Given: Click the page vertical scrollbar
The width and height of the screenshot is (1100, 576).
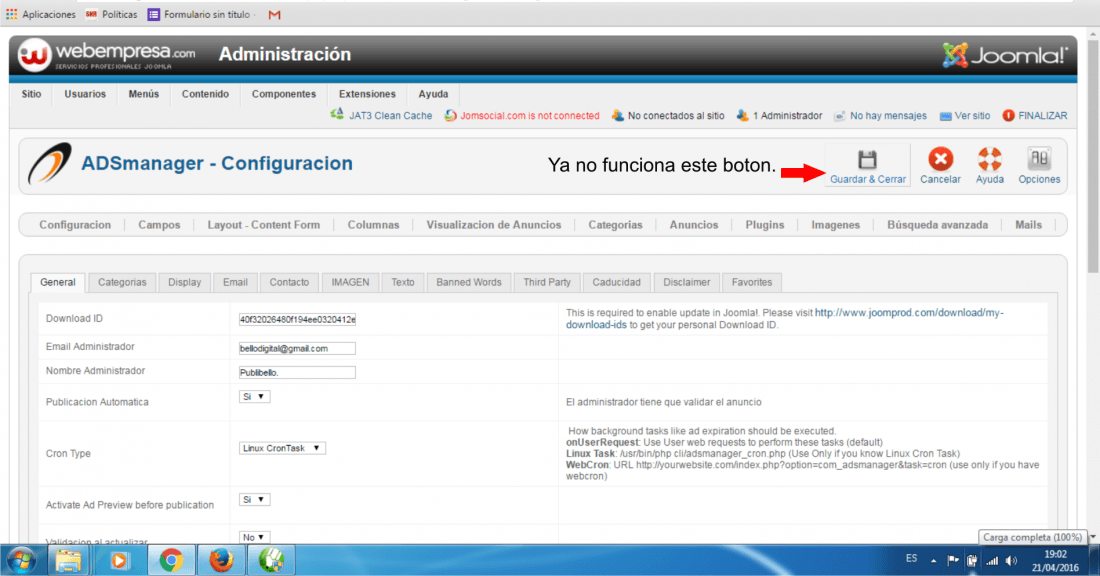Looking at the screenshot, I should (1093, 154).
